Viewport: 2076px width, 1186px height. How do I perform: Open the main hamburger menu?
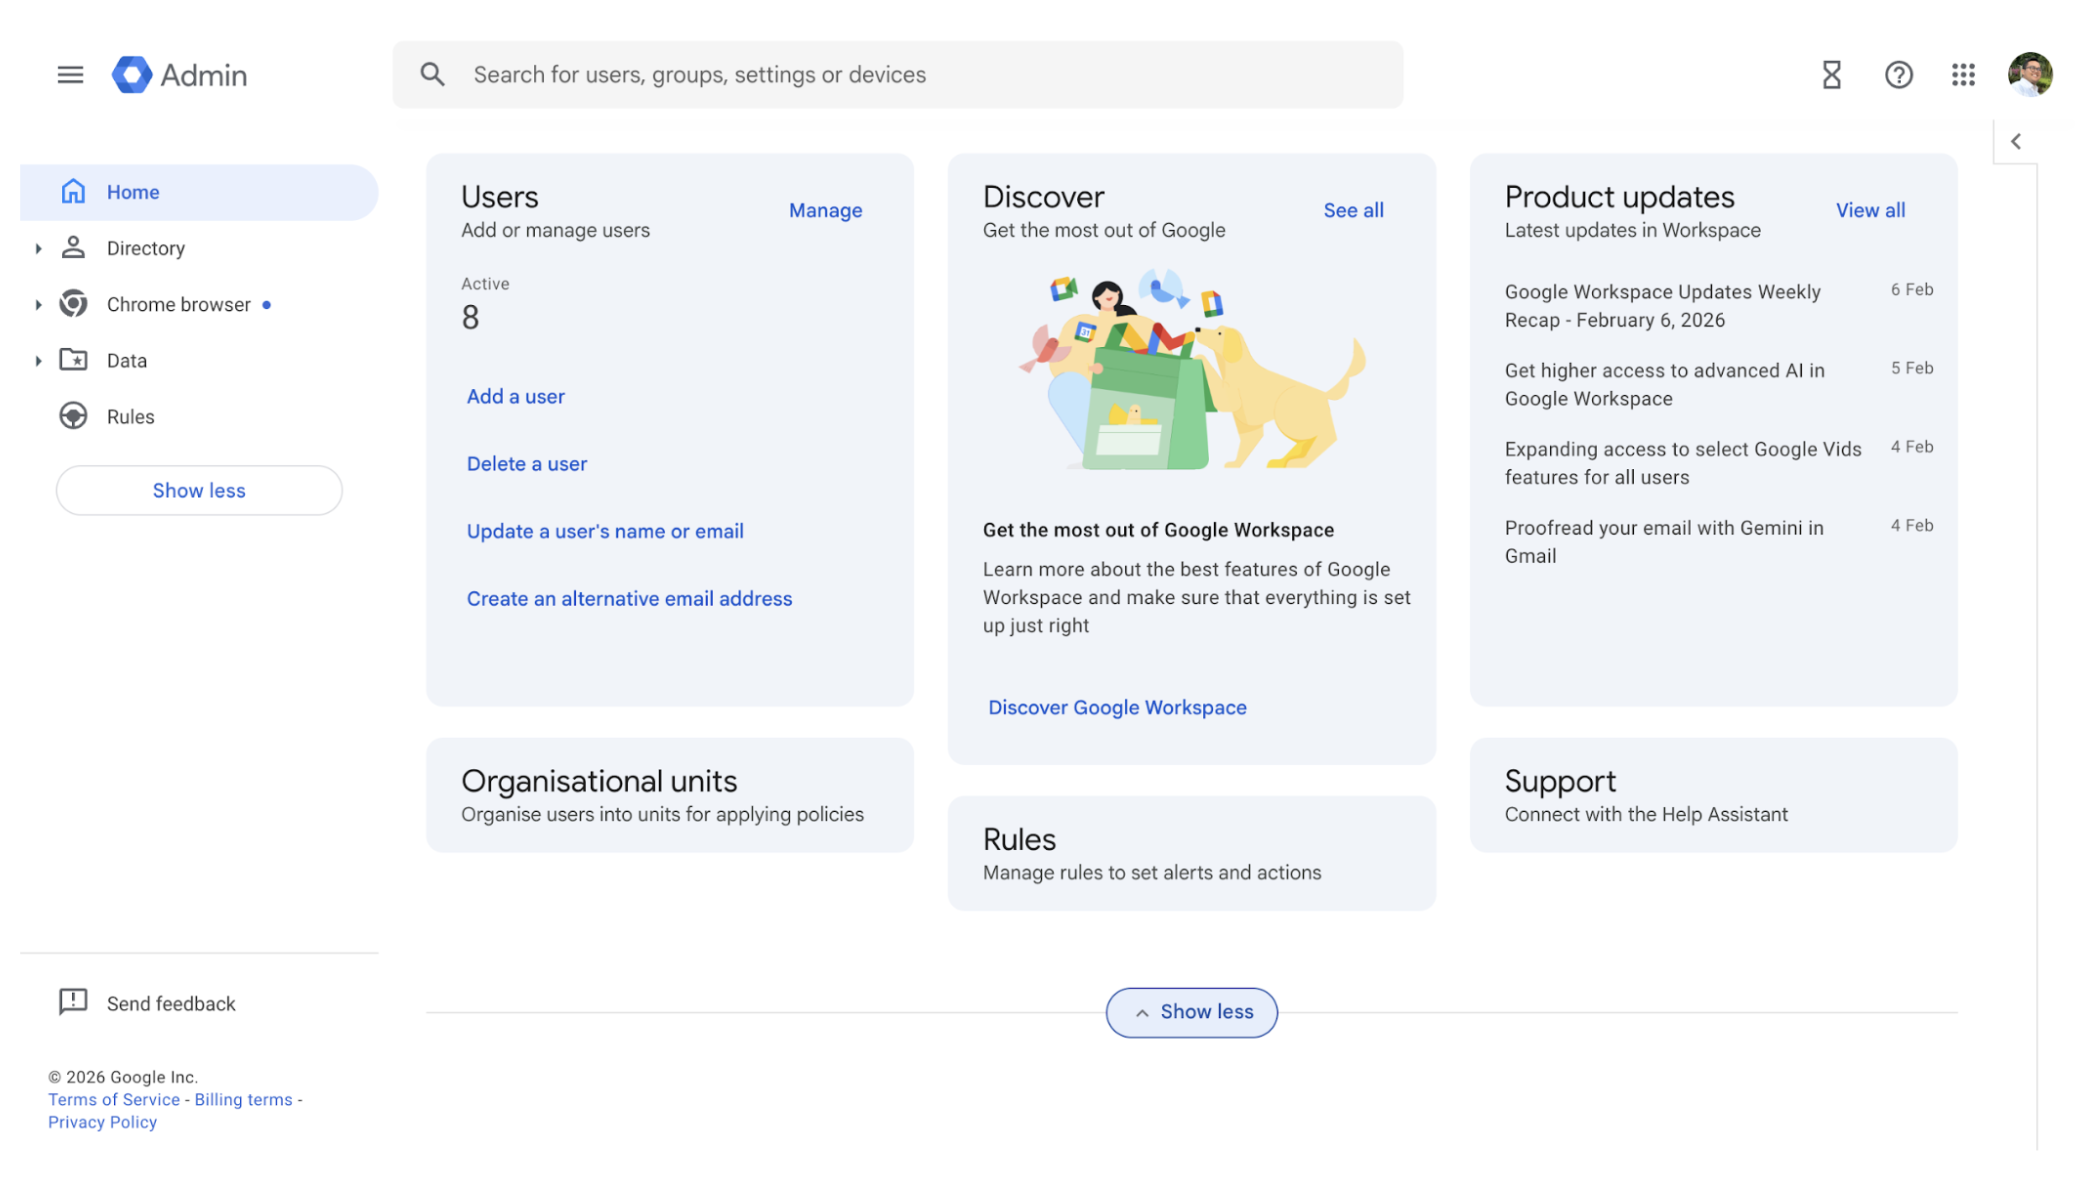tap(70, 75)
